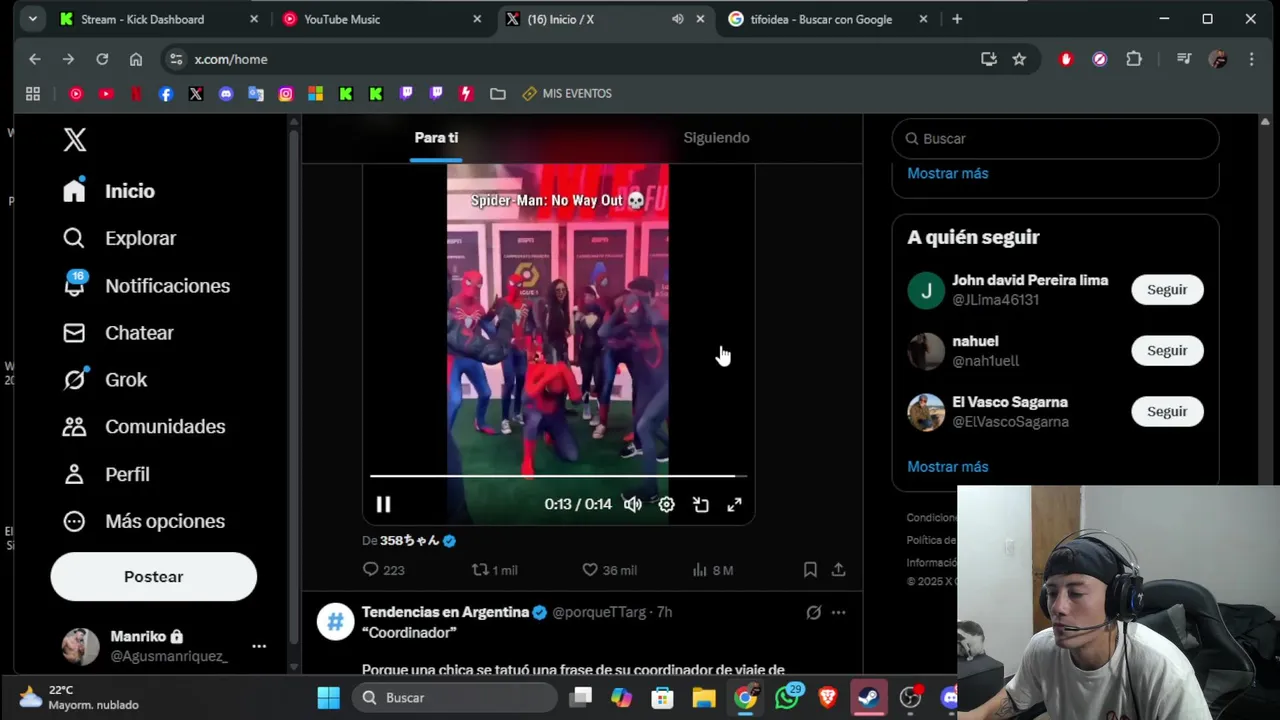Follow nahuel account
Screen dimensions: 1280x720
[1167, 351]
